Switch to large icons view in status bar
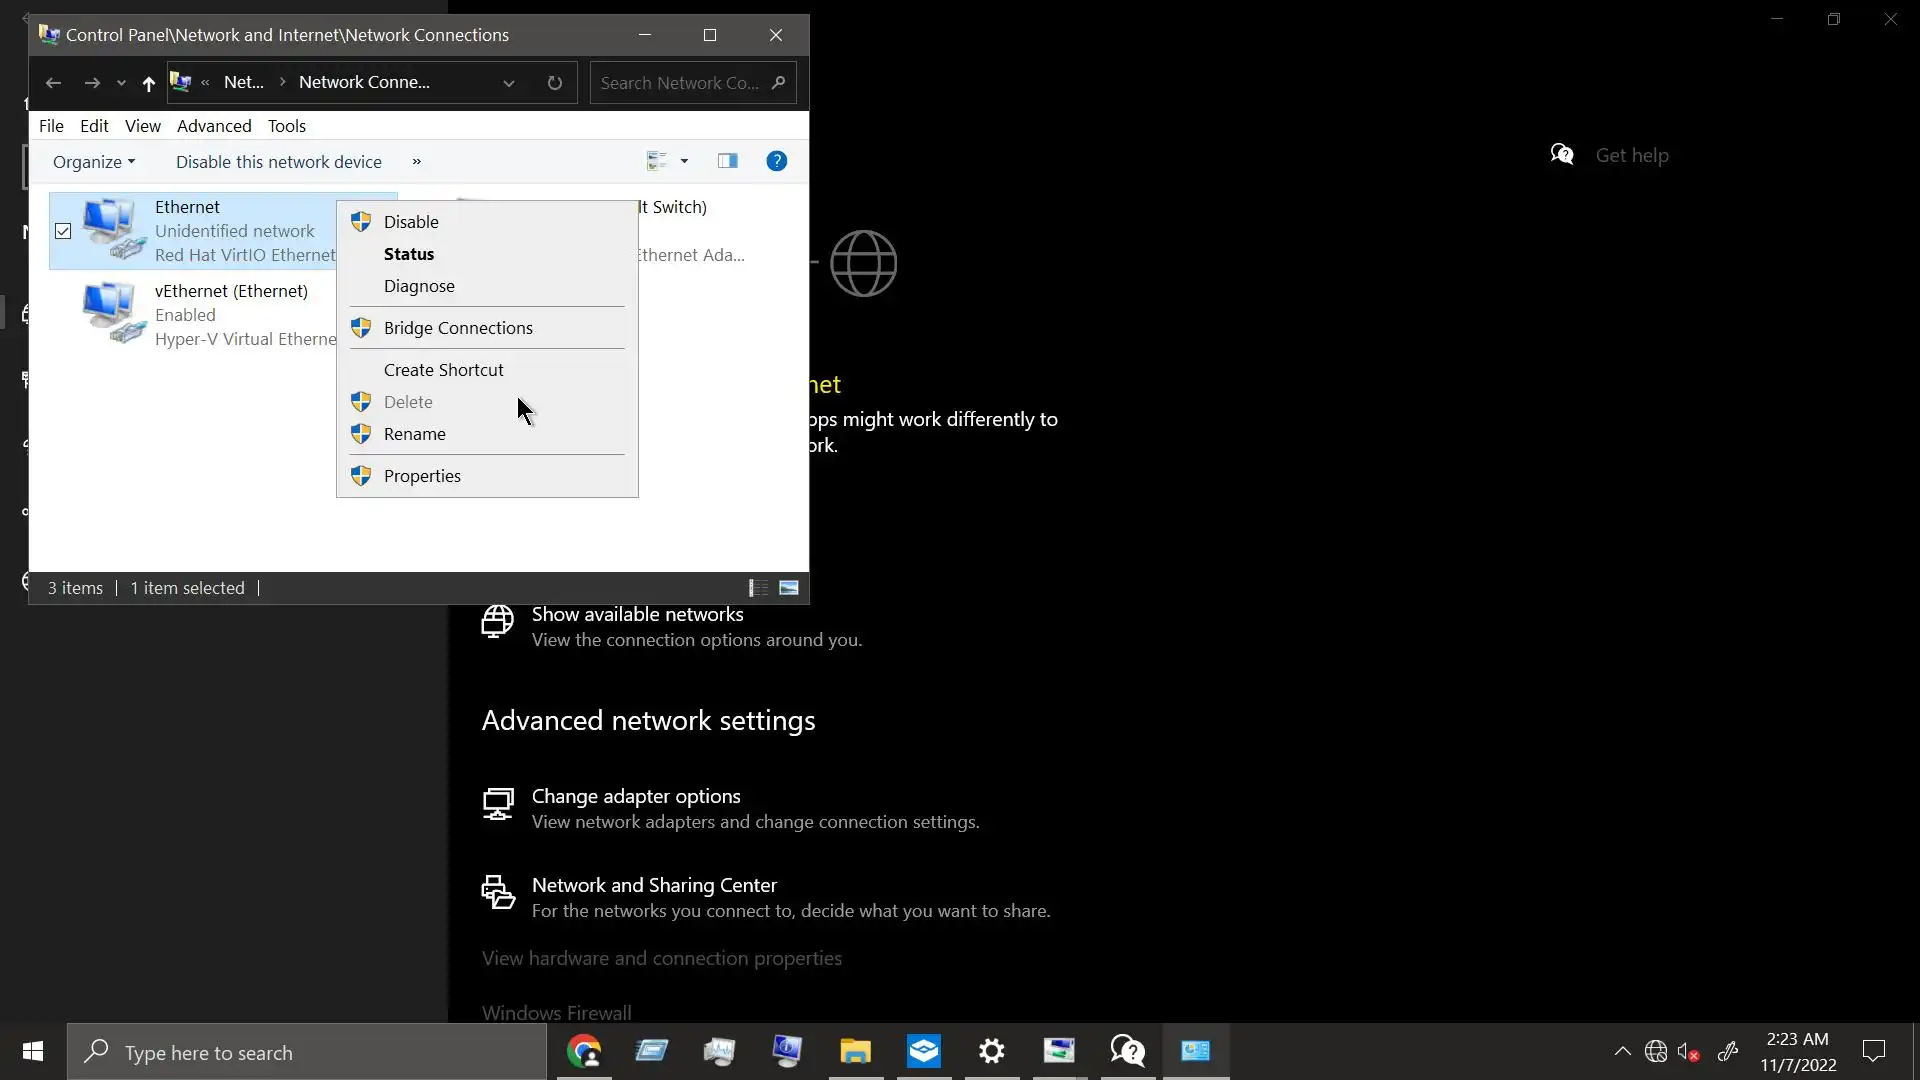Viewport: 1920px width, 1080px height. click(789, 588)
